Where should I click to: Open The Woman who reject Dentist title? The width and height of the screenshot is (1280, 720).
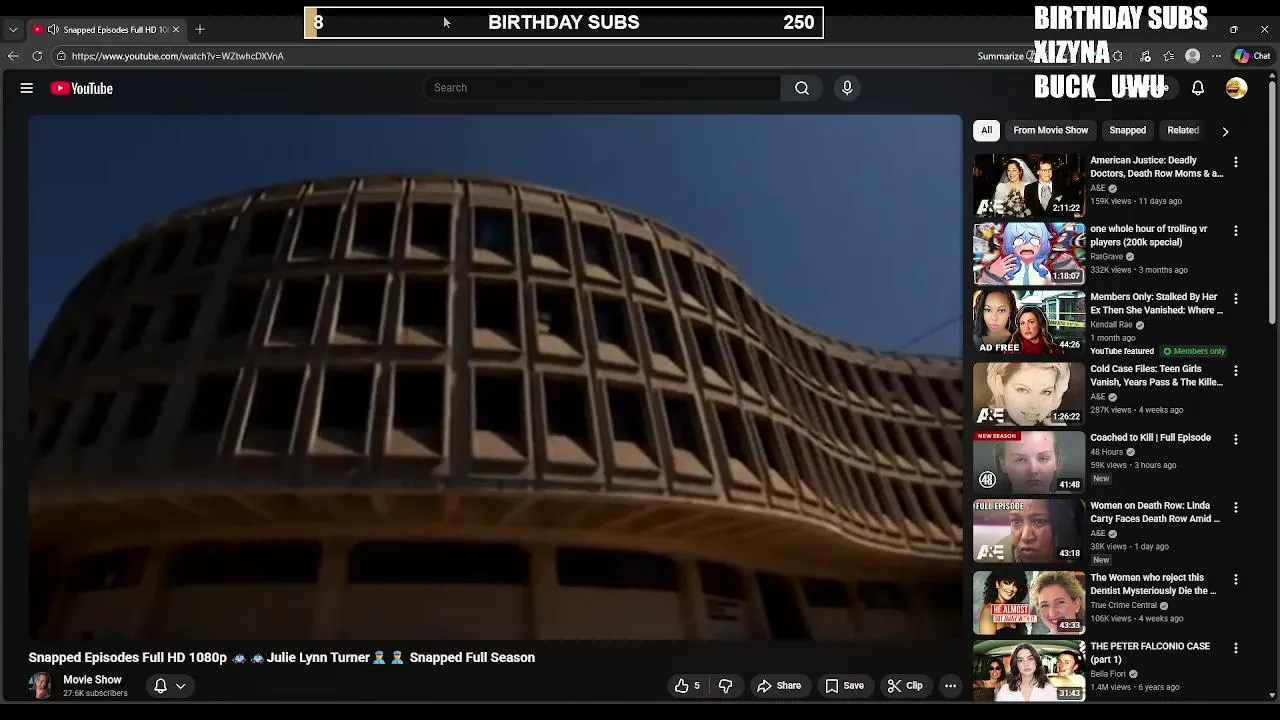coord(1153,584)
